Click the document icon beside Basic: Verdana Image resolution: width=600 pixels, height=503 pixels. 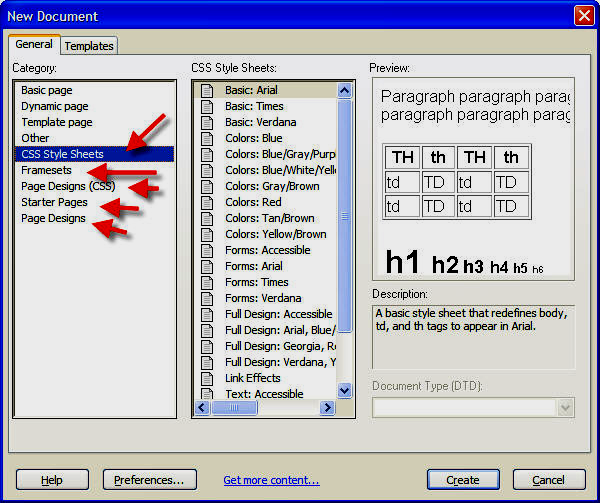pyautogui.click(x=207, y=122)
